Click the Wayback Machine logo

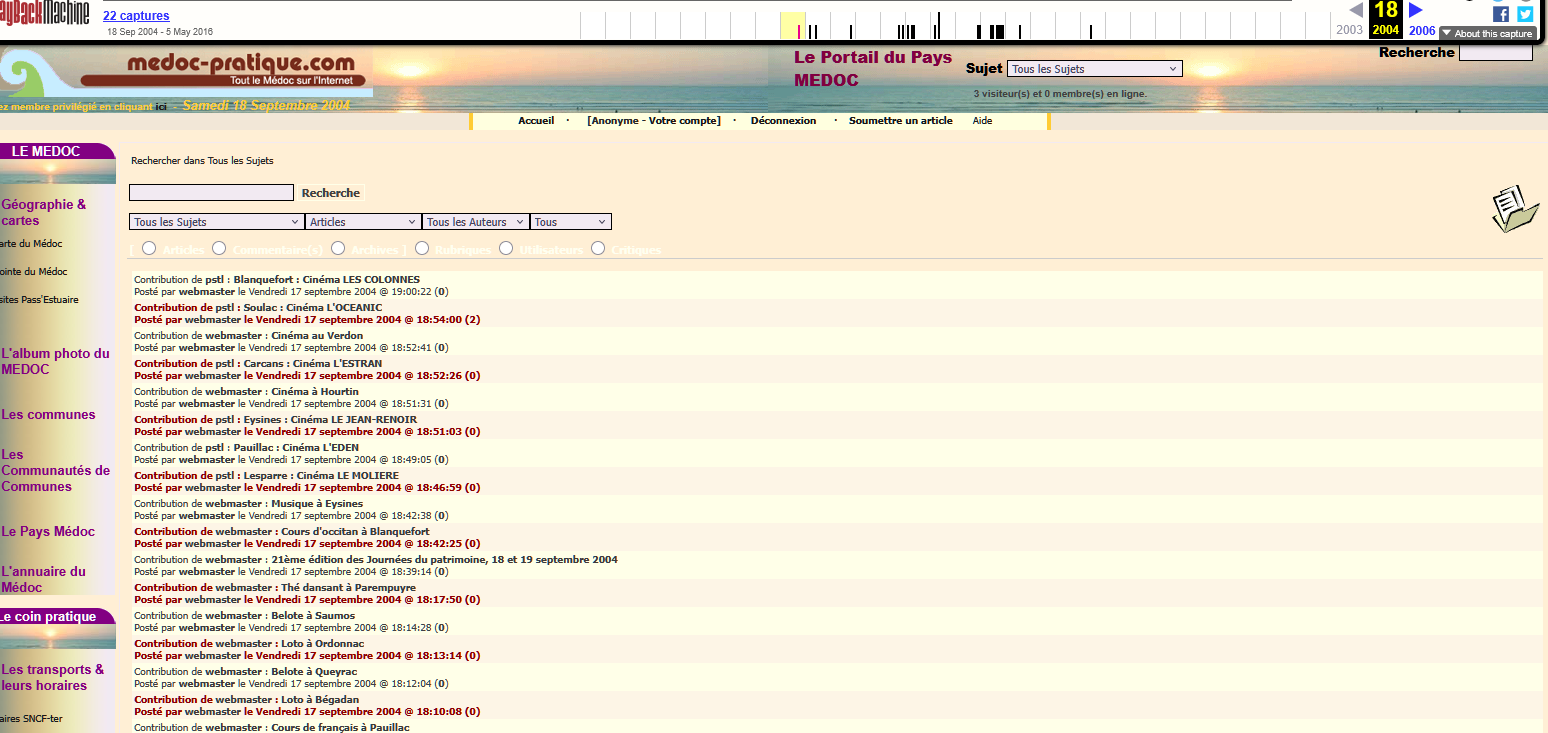tap(45, 13)
